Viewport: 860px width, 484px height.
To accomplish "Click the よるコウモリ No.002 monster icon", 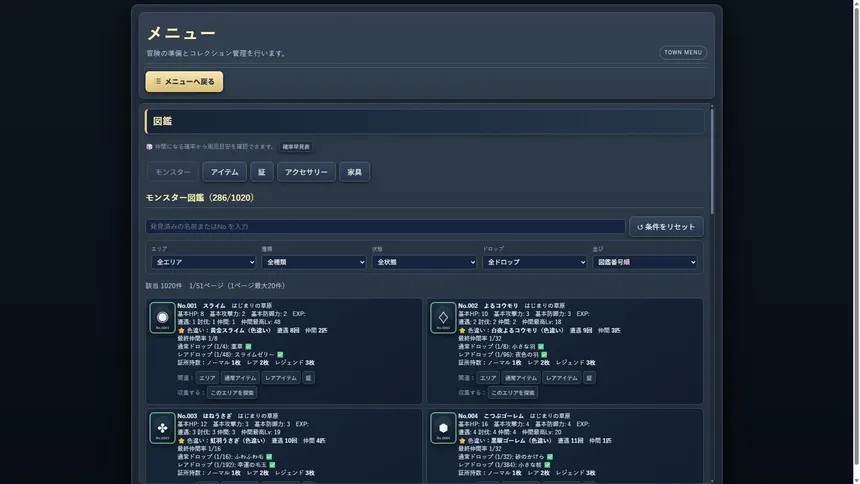I will [443, 318].
